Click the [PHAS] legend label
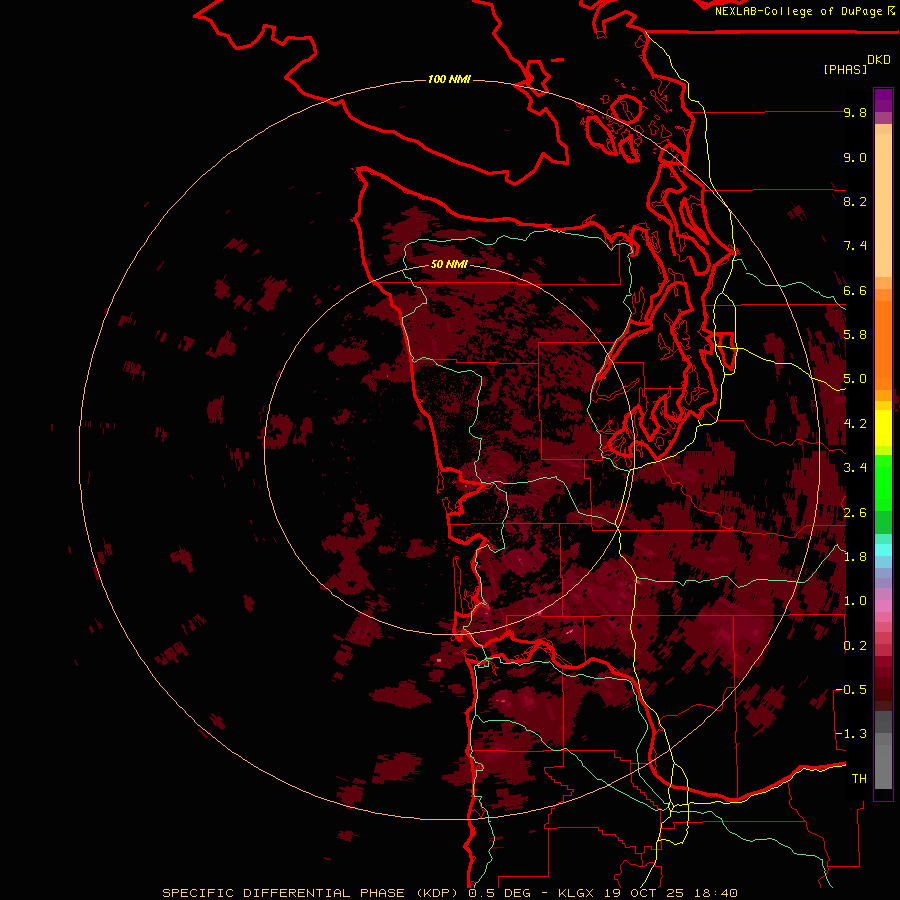 [845, 69]
